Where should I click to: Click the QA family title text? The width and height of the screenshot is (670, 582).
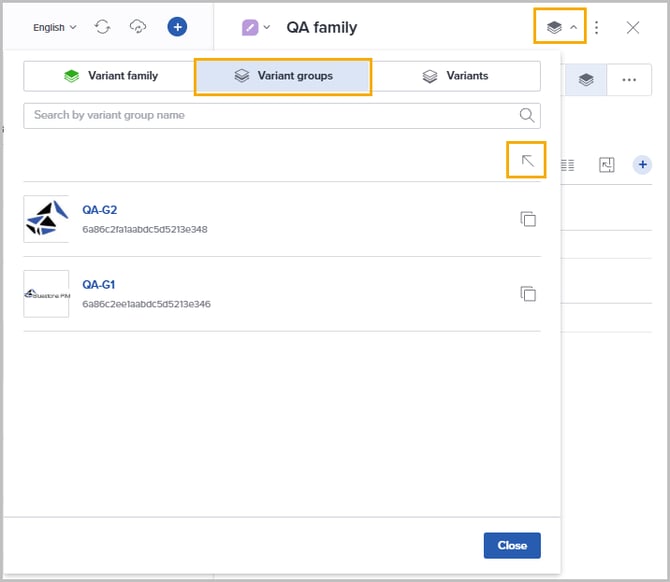[x=322, y=28]
